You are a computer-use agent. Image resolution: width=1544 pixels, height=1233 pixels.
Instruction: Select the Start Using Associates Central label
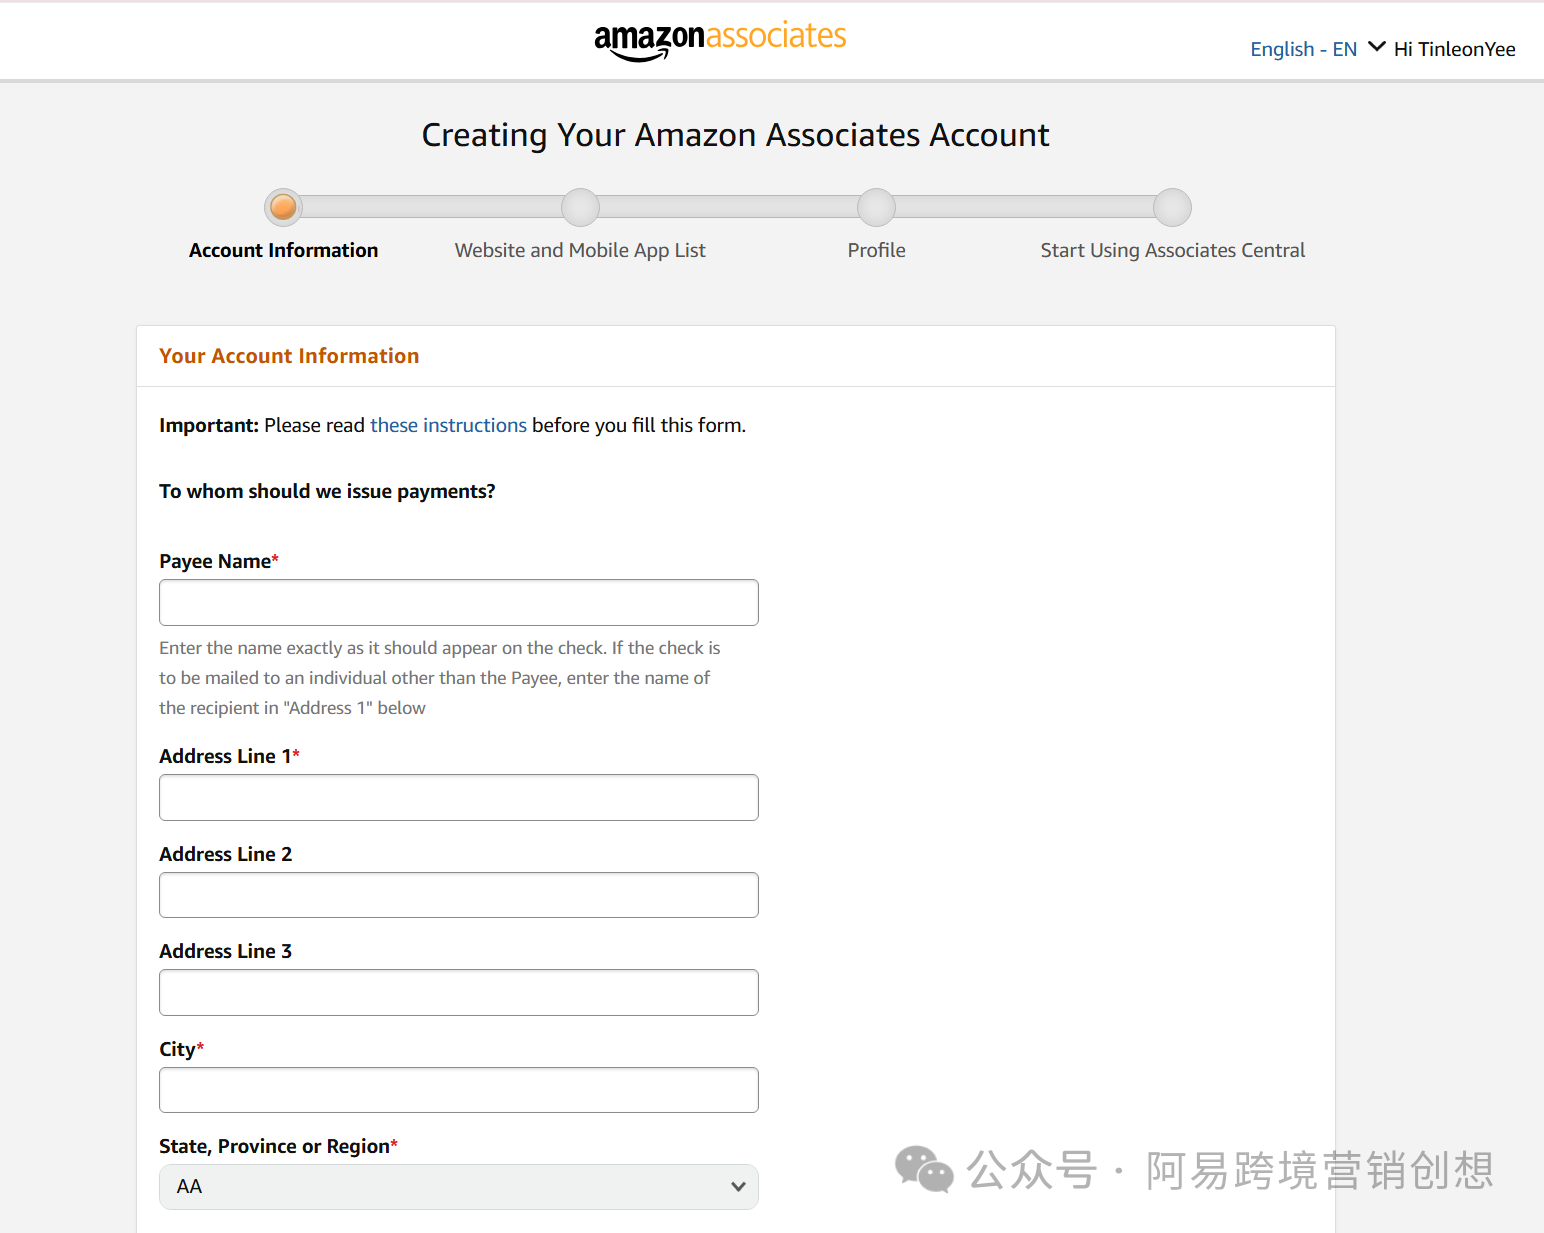[1172, 250]
